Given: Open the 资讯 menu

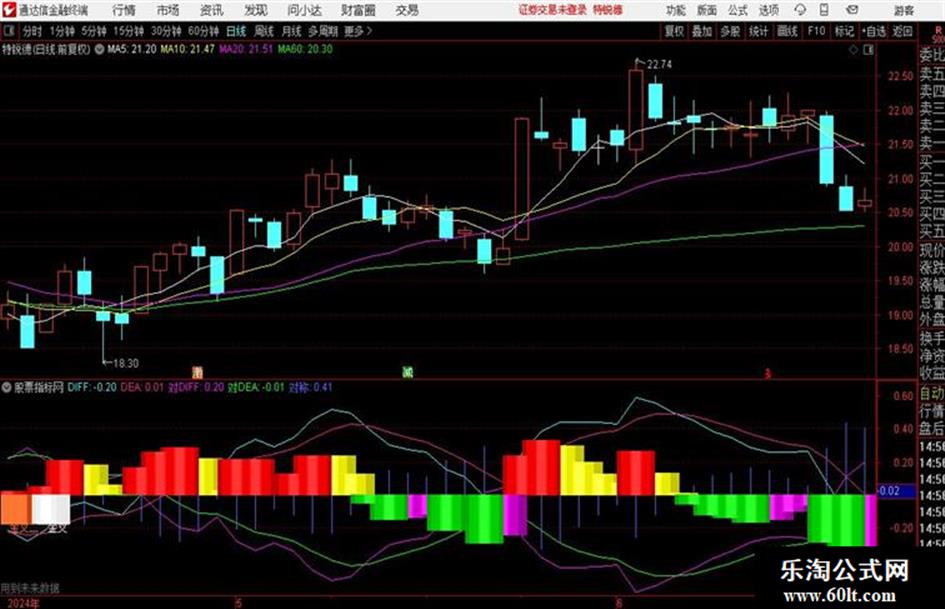Looking at the screenshot, I should pyautogui.click(x=211, y=10).
